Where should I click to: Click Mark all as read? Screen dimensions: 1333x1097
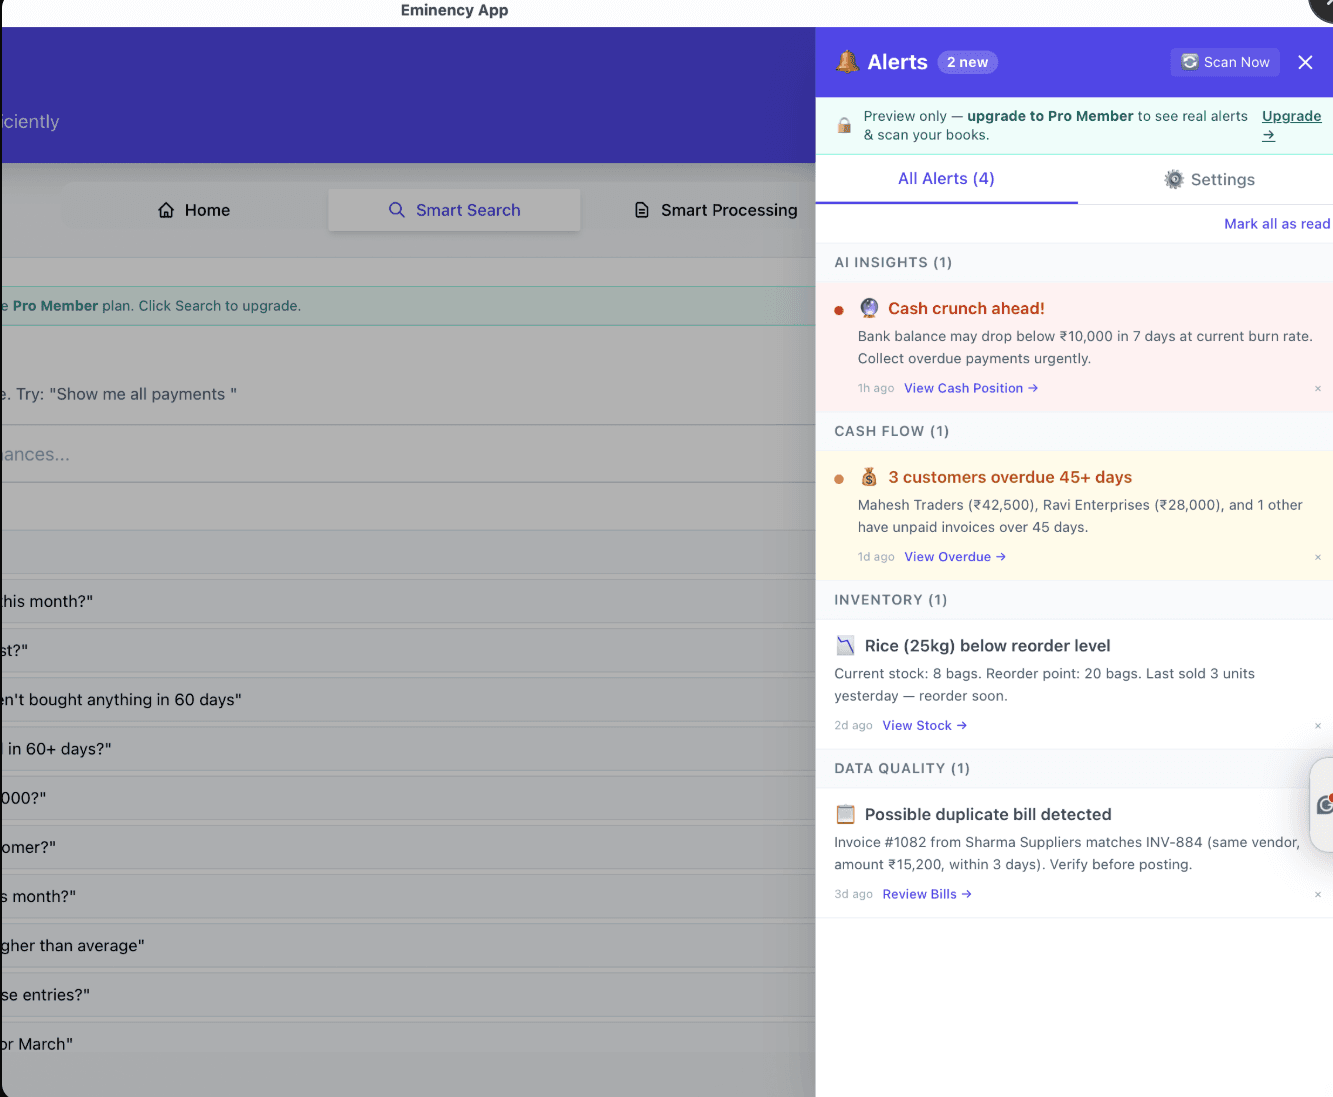(1277, 224)
